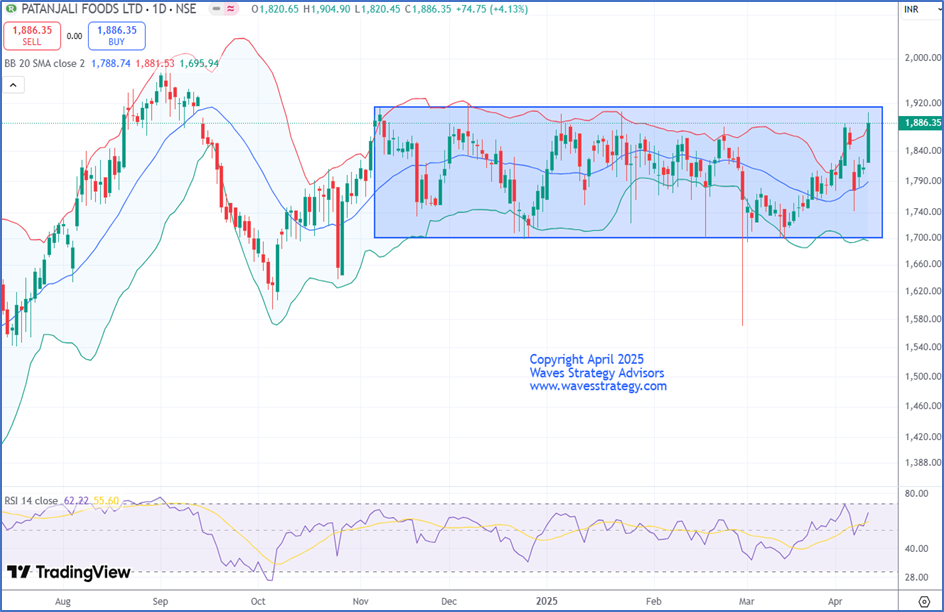Viewport: 944px width, 612px height.
Task: Click the 80.00 RSI axis label
Action: coord(916,493)
